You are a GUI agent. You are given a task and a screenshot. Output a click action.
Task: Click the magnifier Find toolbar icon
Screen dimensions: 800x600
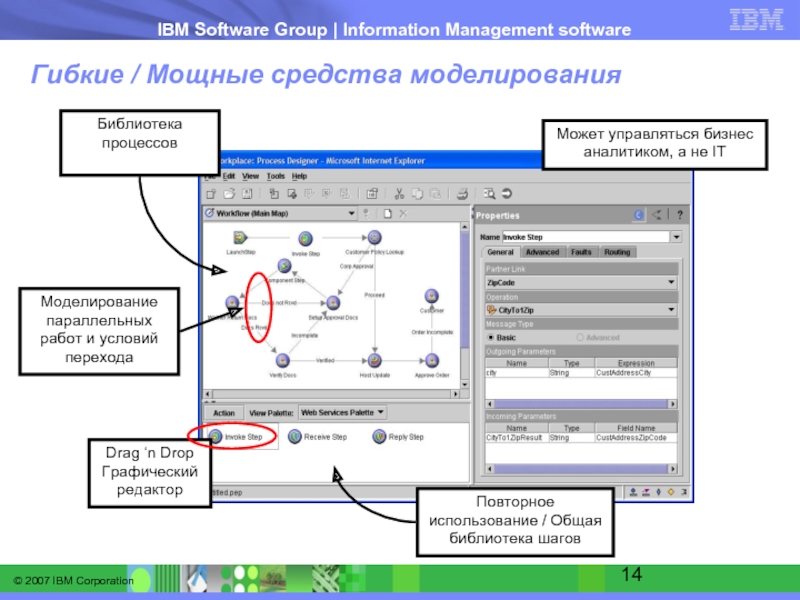coord(489,194)
